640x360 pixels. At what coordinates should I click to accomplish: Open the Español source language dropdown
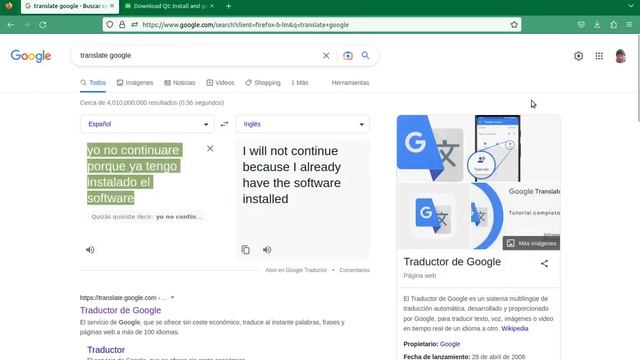(147, 124)
